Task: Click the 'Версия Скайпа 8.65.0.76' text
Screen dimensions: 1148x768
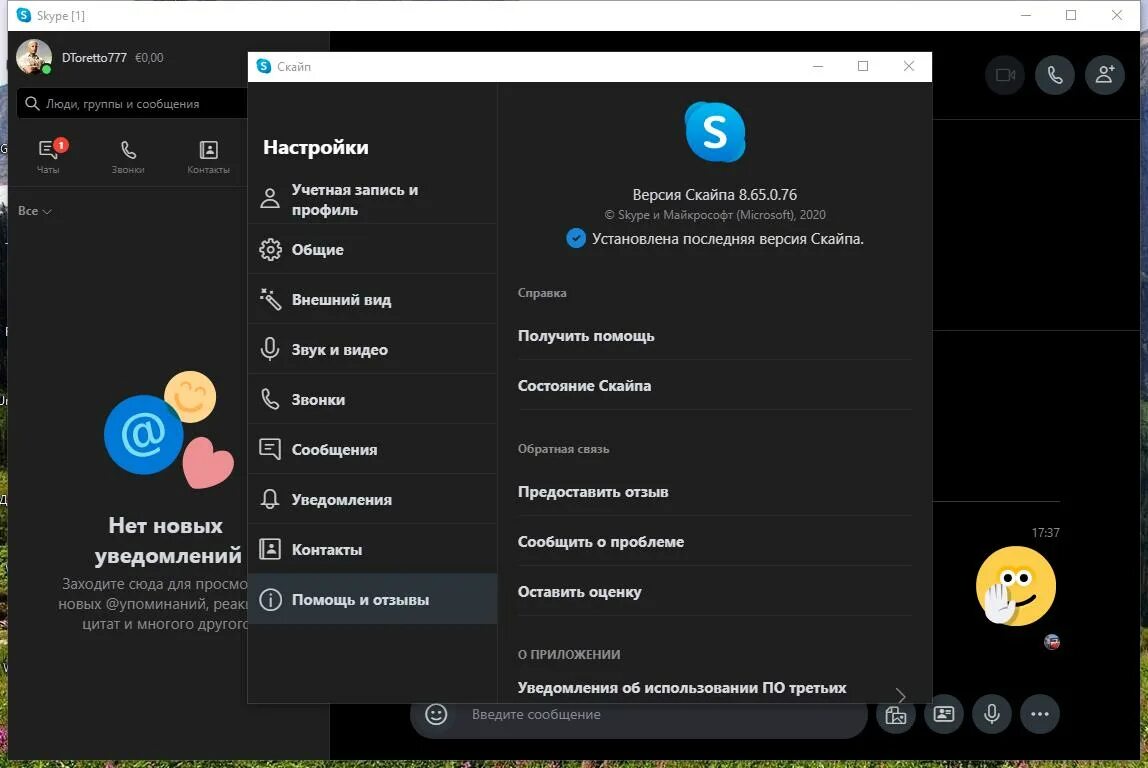Action: coord(715,195)
